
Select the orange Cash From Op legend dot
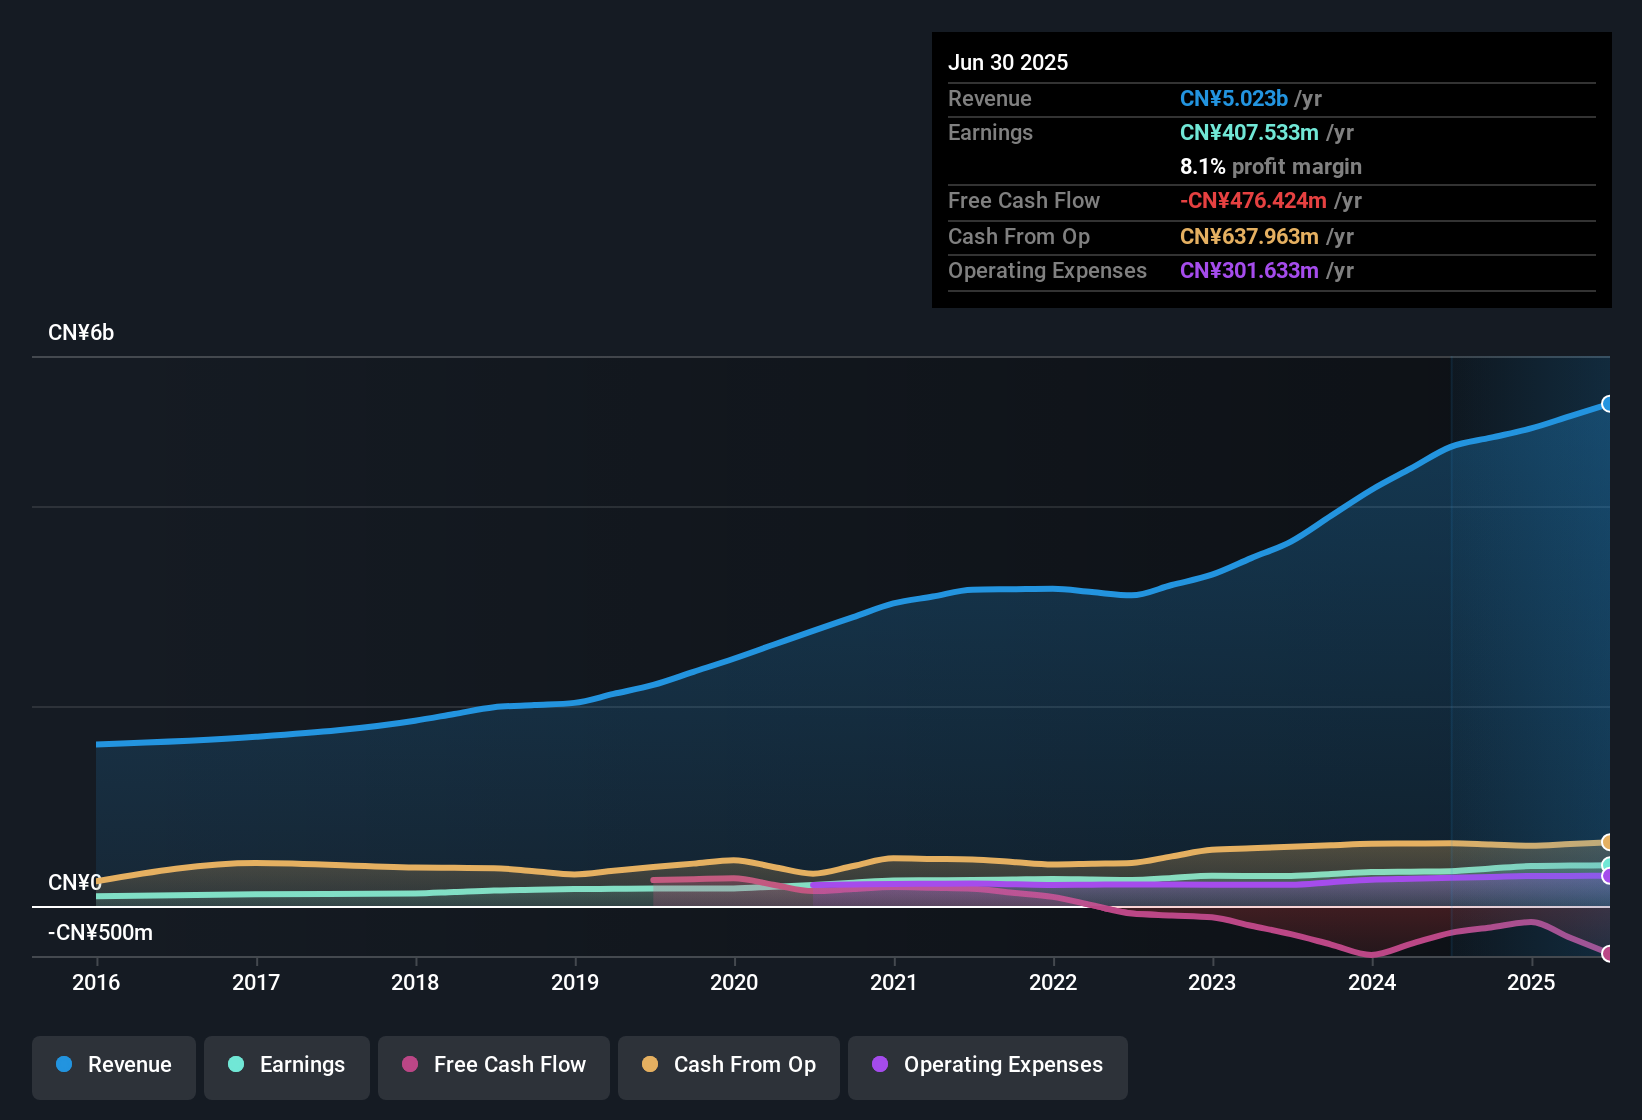pos(650,1065)
